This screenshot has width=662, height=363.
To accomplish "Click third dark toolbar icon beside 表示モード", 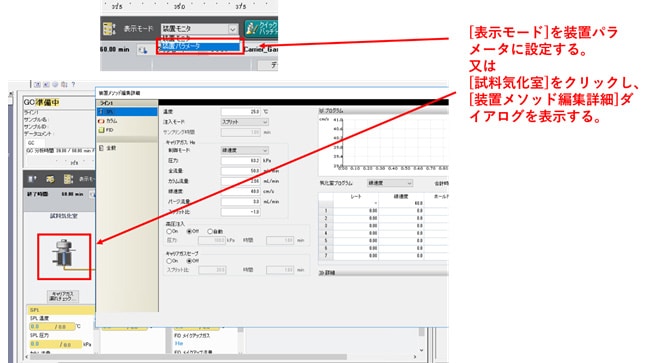I will 68,179.
